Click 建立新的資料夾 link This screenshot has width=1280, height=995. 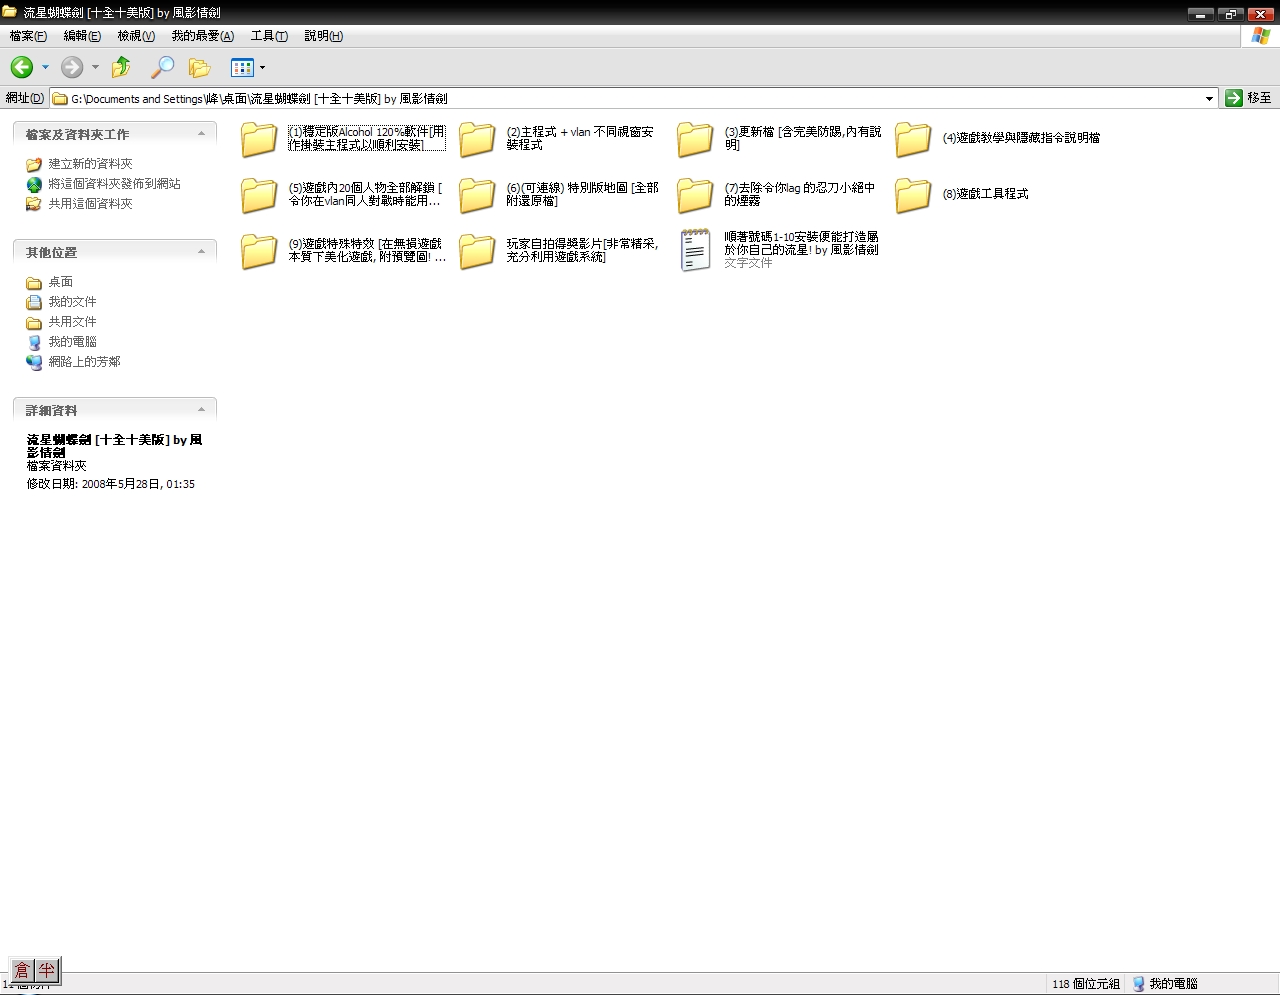[x=91, y=164]
